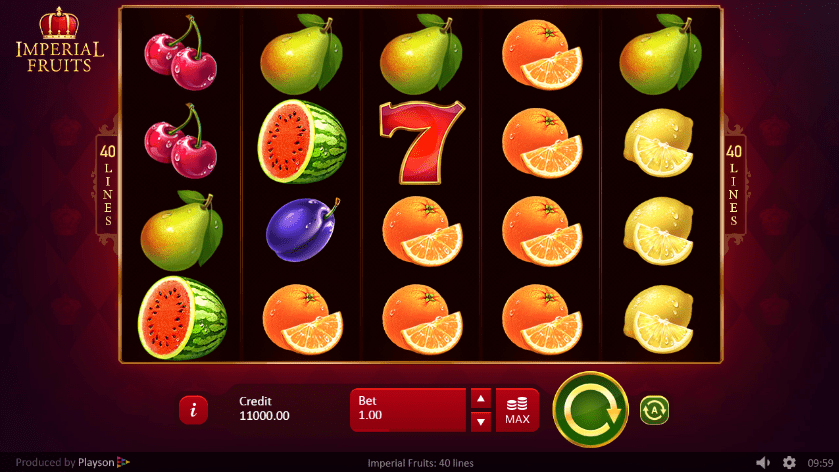Enable autoplay with the A icon
Viewport: 839px width, 472px height.
pyautogui.click(x=654, y=410)
